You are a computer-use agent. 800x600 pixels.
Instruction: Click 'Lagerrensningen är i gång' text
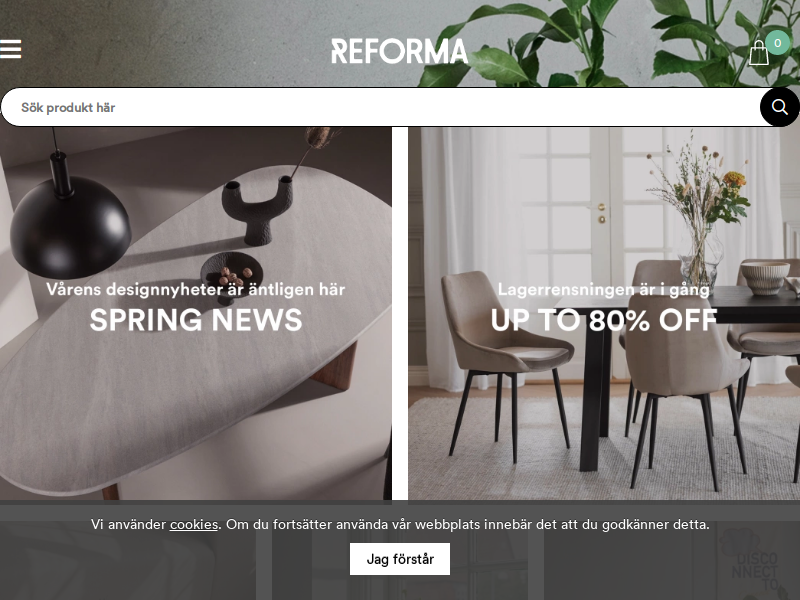click(x=604, y=289)
